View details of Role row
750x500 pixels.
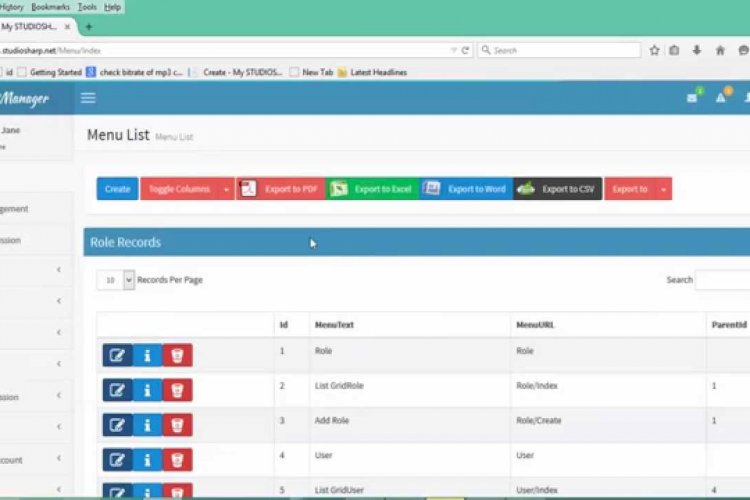coord(147,356)
